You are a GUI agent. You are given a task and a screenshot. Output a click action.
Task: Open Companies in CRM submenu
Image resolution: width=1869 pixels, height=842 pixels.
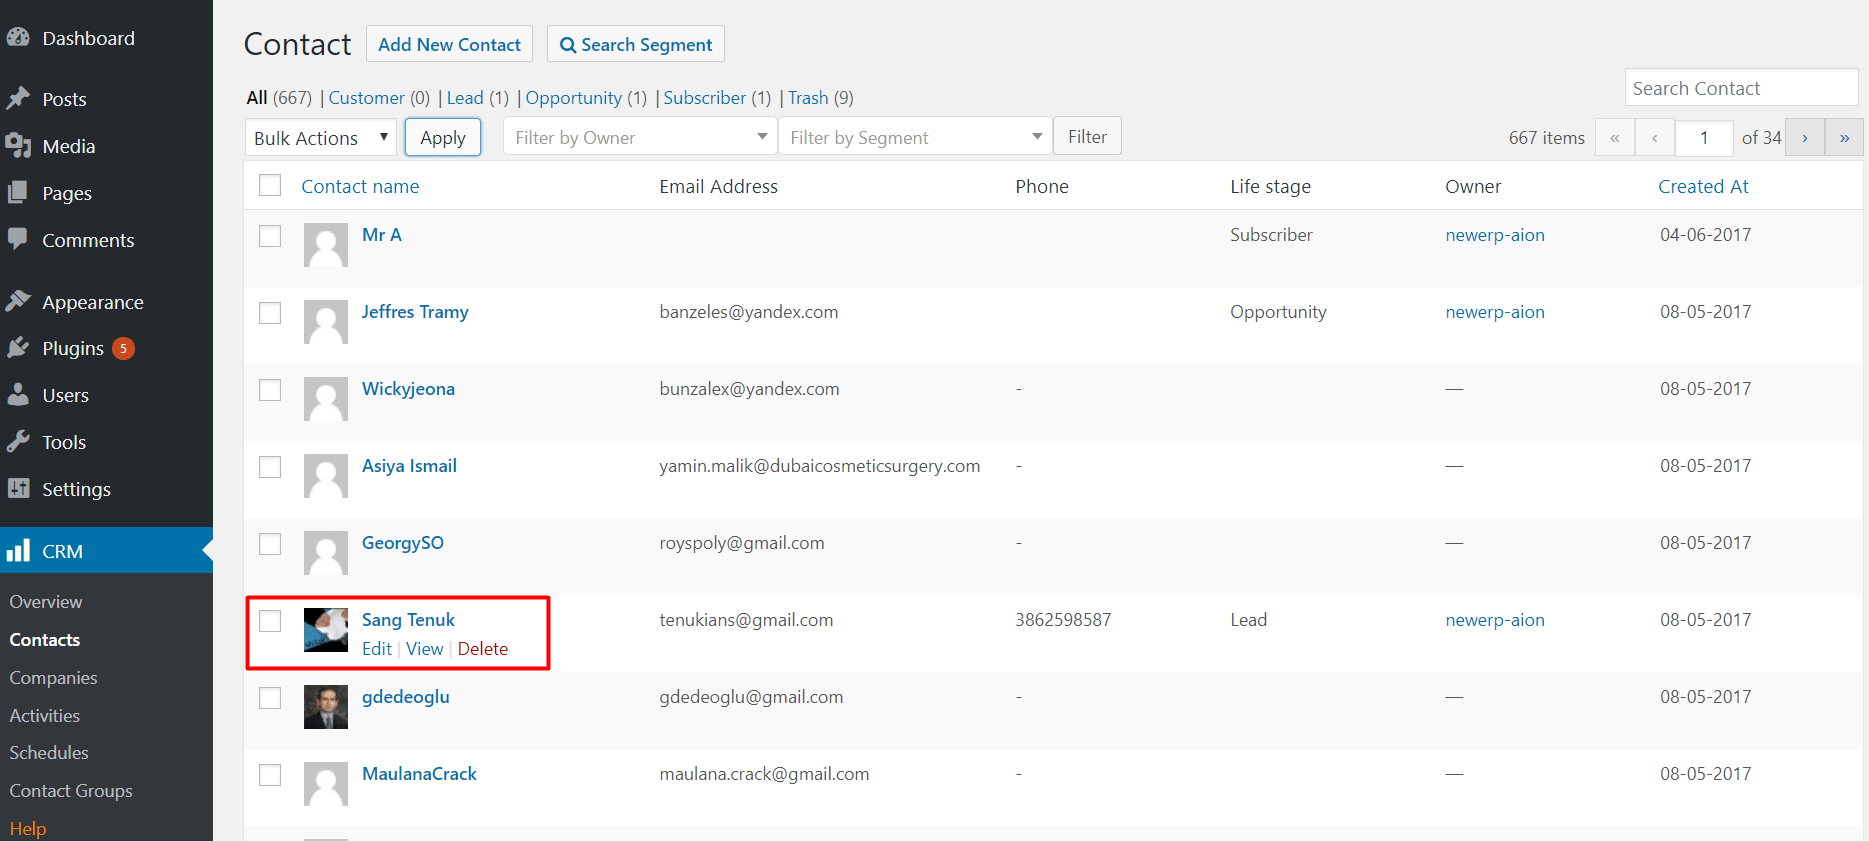coord(53,678)
